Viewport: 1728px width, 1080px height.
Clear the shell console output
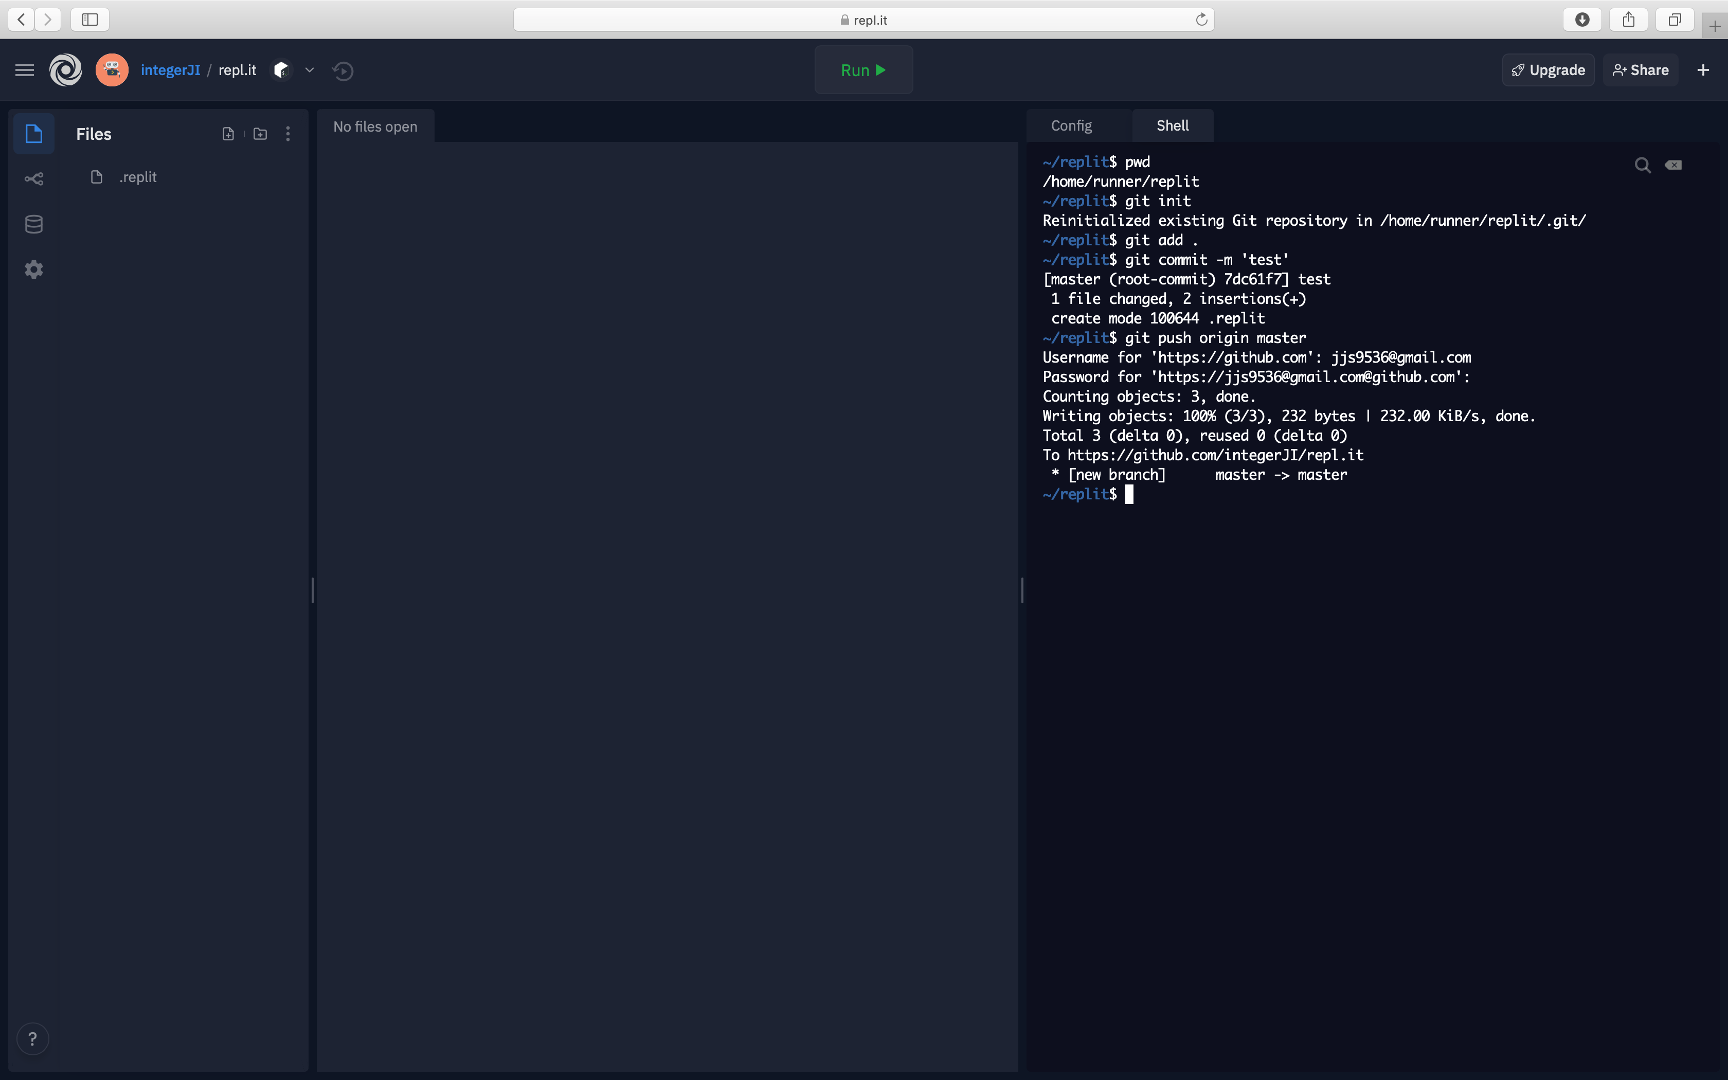1673,165
